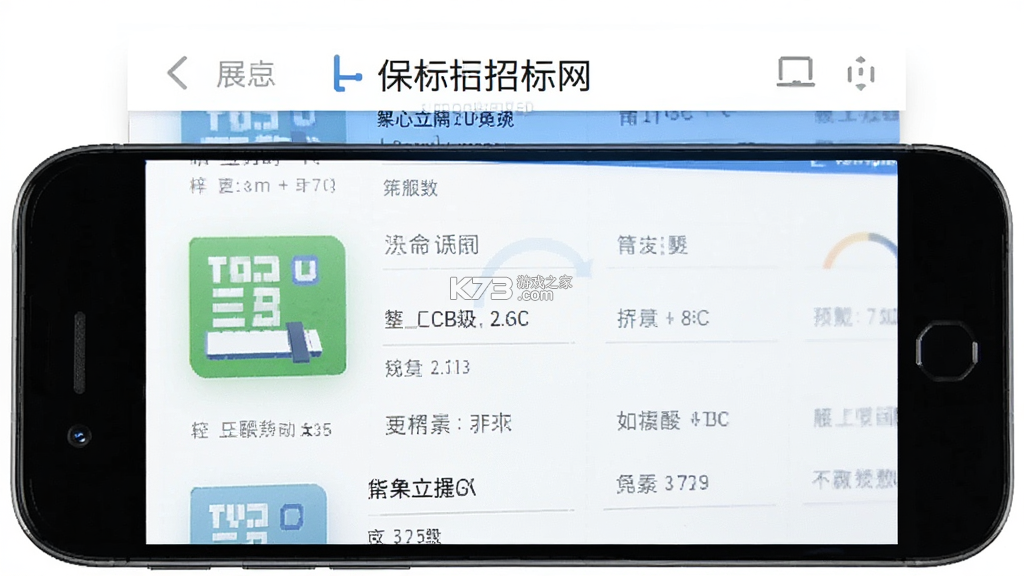Click the 保标栝招标网 title
1024x576 pixels.
pos(484,75)
